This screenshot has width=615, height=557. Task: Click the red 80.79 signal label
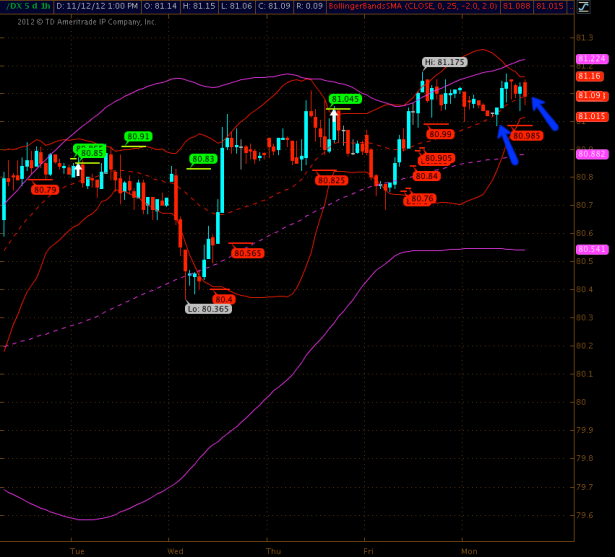pos(45,189)
